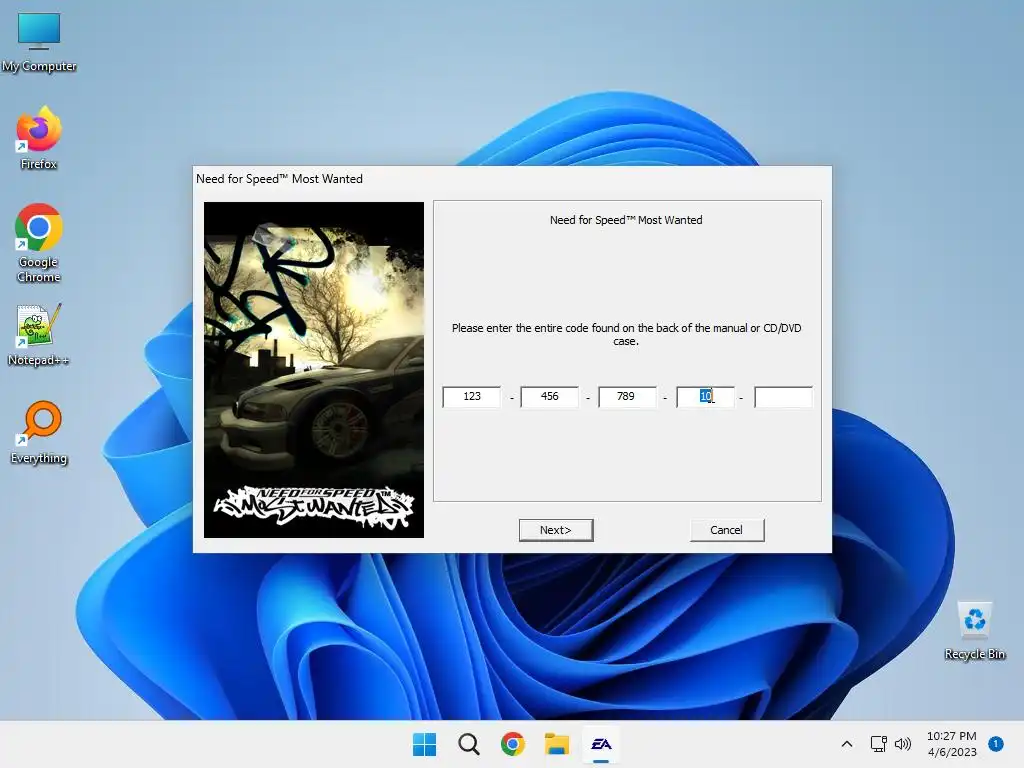Open the network status tray icon
Viewport: 1024px width, 768px height.
tap(878, 744)
